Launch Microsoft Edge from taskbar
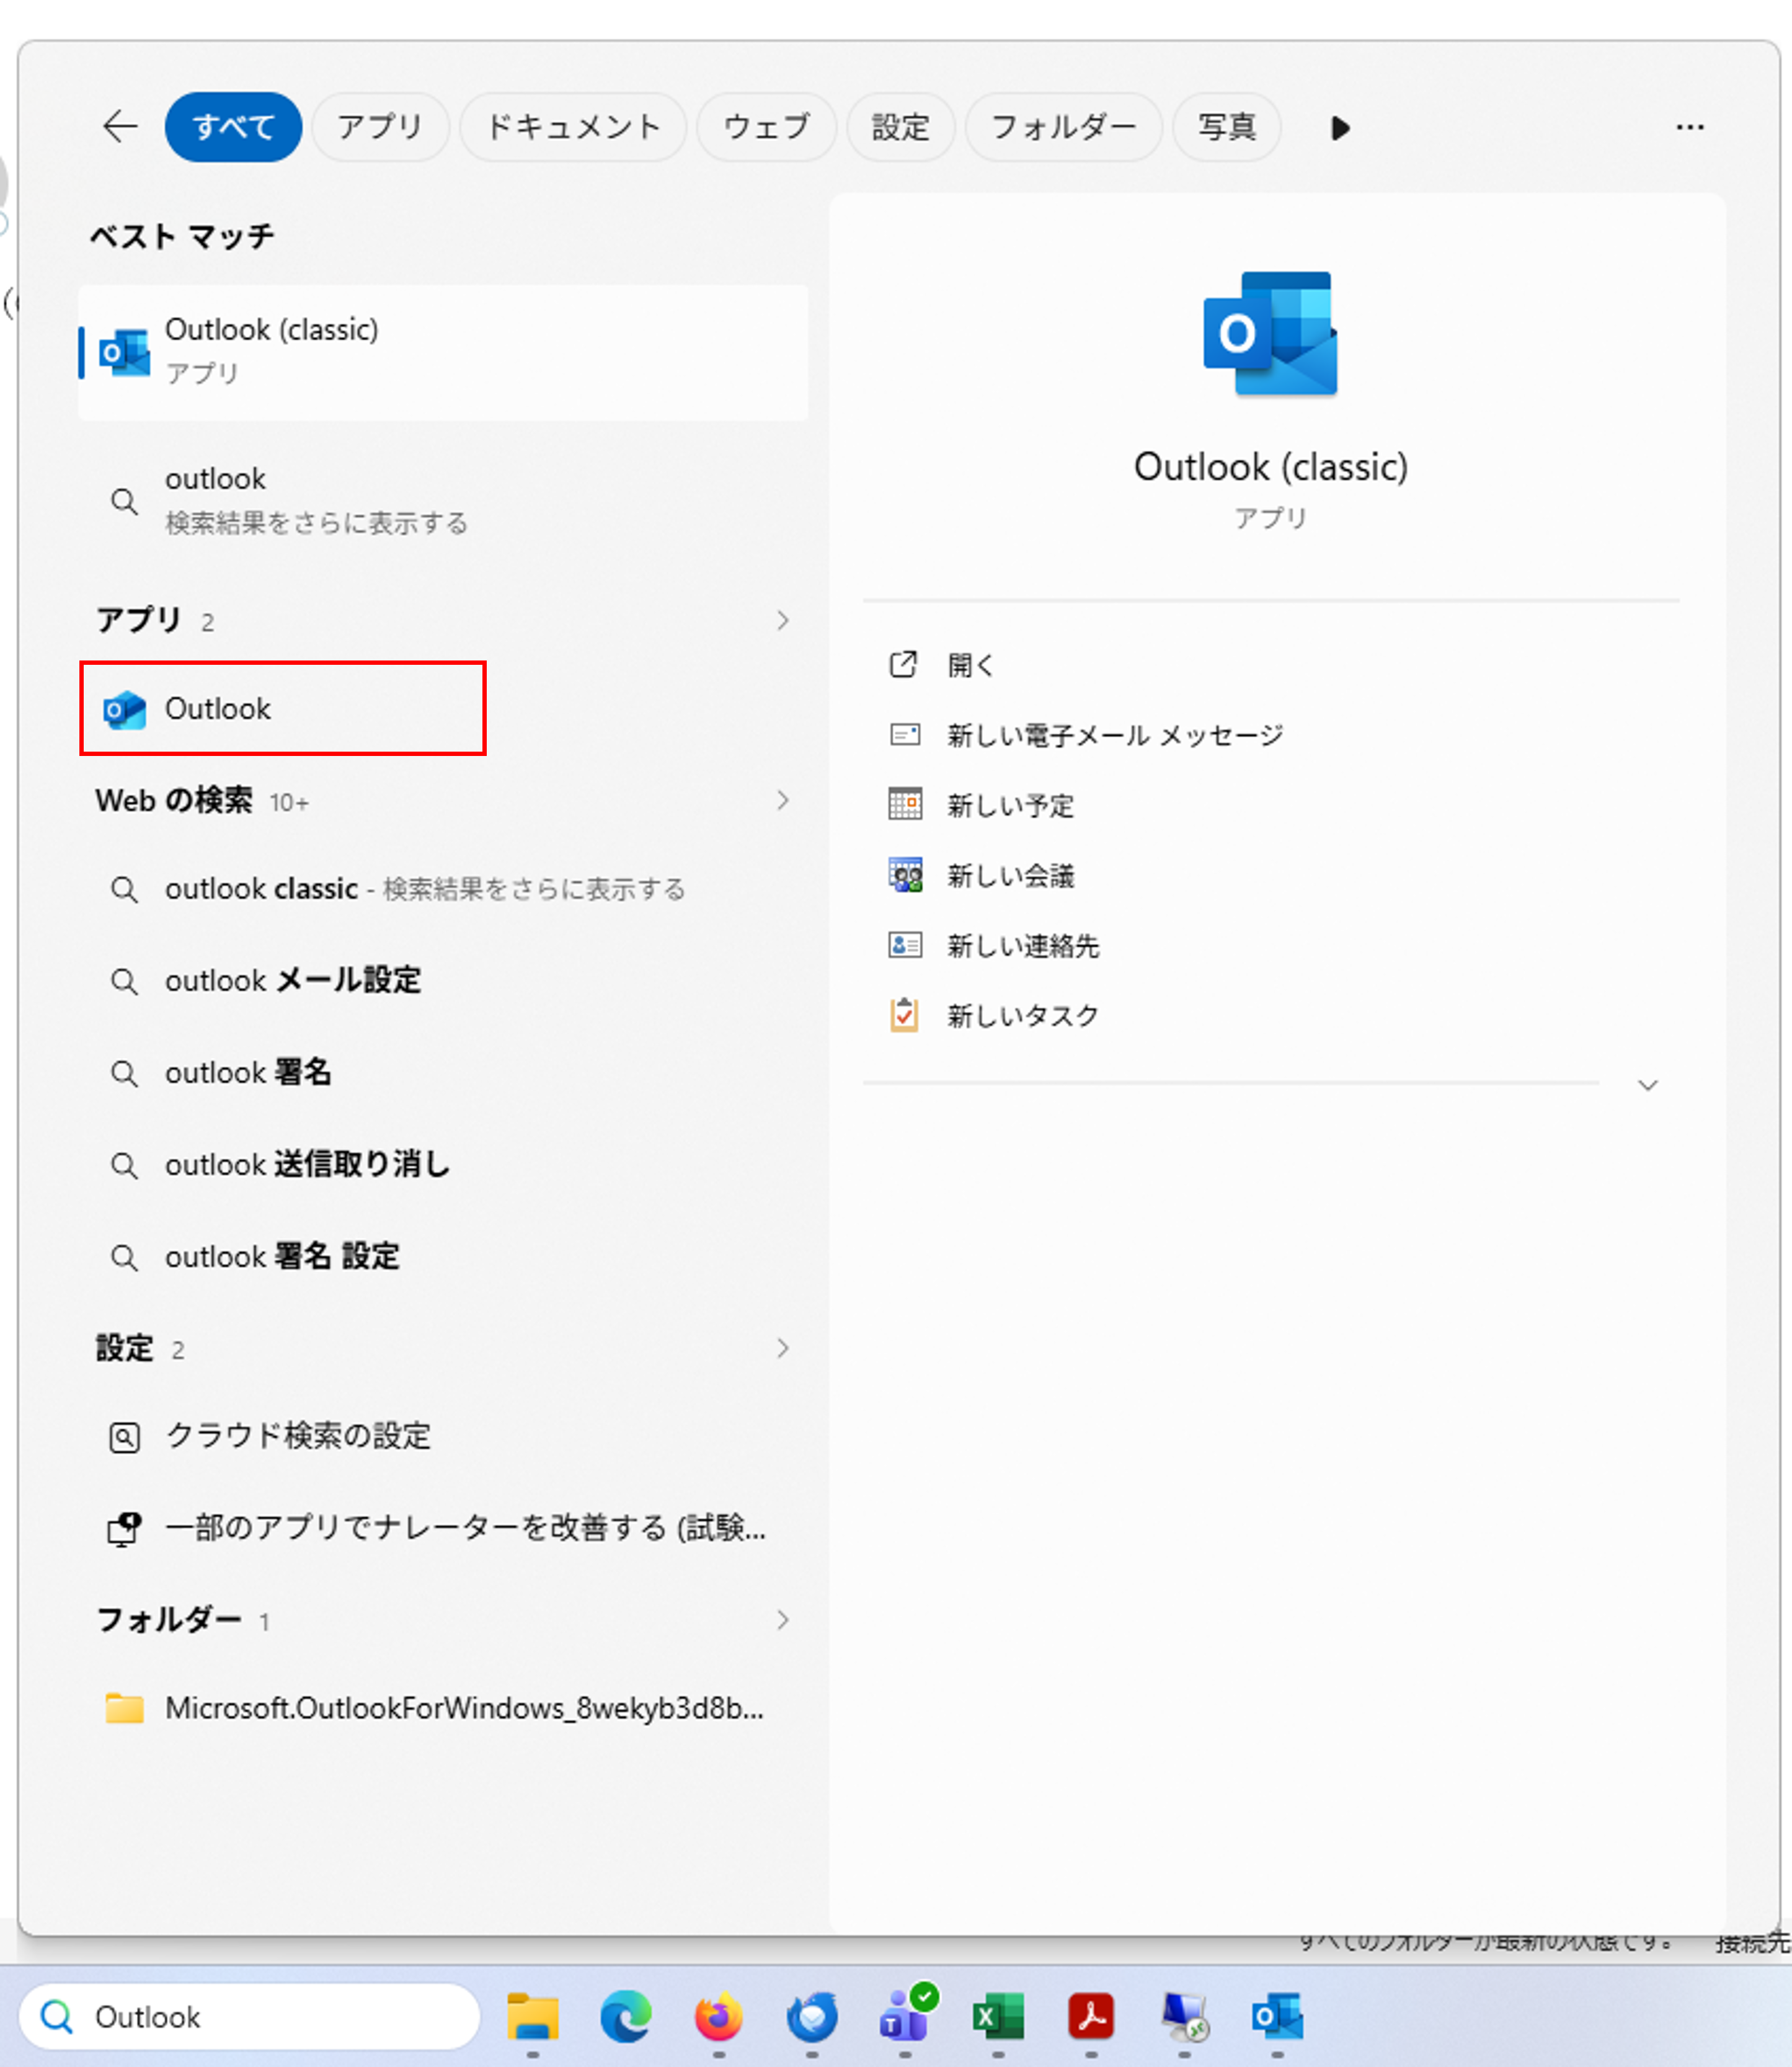Image resolution: width=1792 pixels, height=2067 pixels. (625, 2016)
